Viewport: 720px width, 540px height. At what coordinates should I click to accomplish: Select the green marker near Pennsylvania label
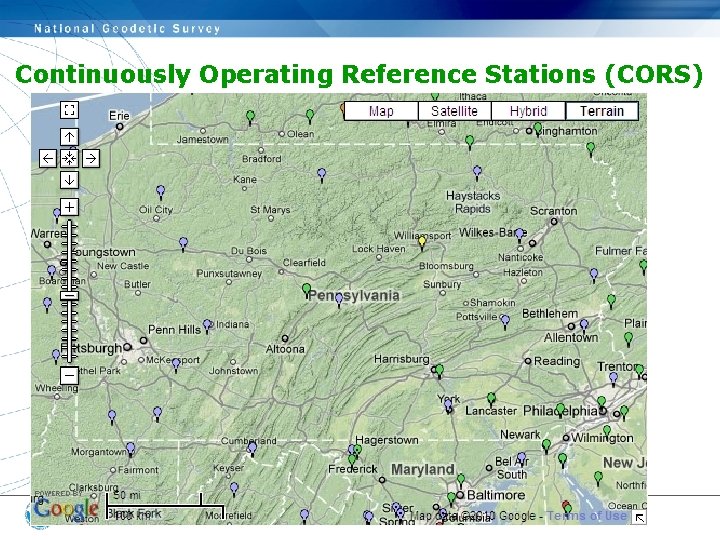(x=307, y=290)
